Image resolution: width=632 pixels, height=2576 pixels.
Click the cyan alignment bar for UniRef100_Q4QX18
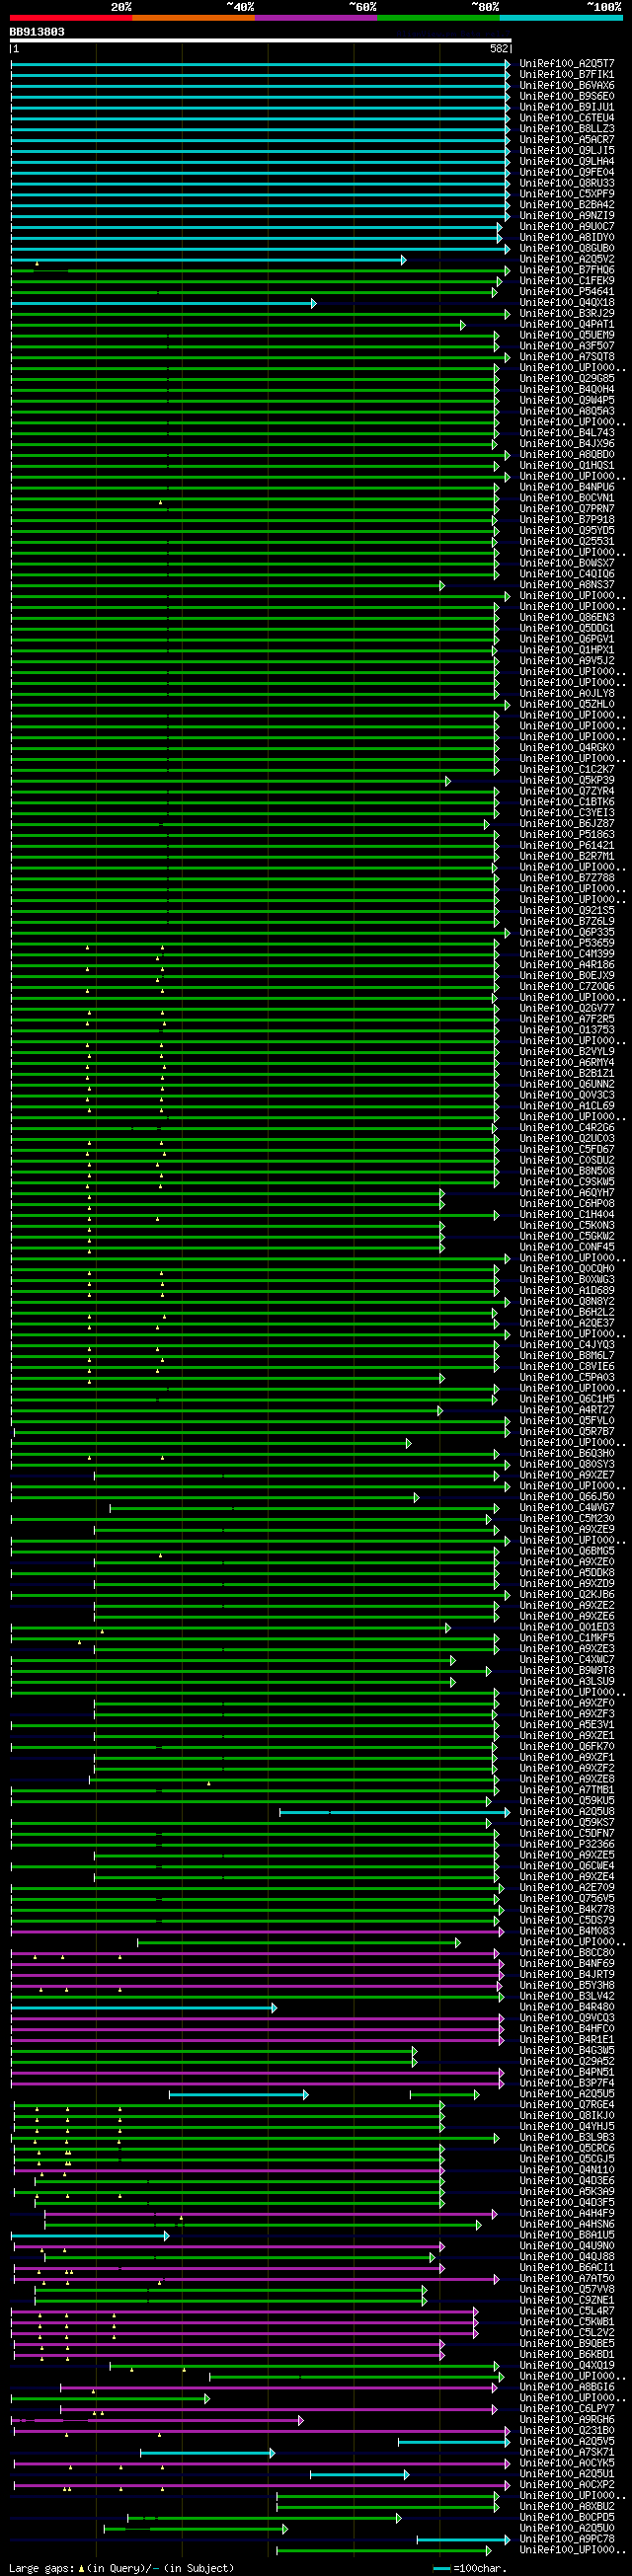pyautogui.click(x=163, y=303)
